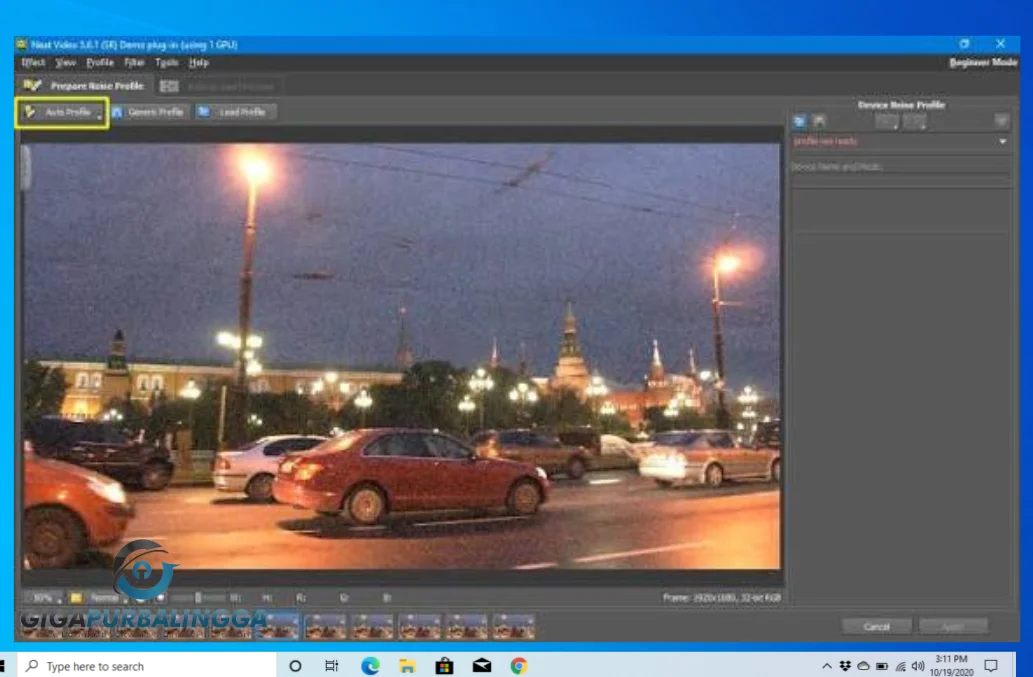Expand the profile status dropdown arrow

pos(1002,141)
